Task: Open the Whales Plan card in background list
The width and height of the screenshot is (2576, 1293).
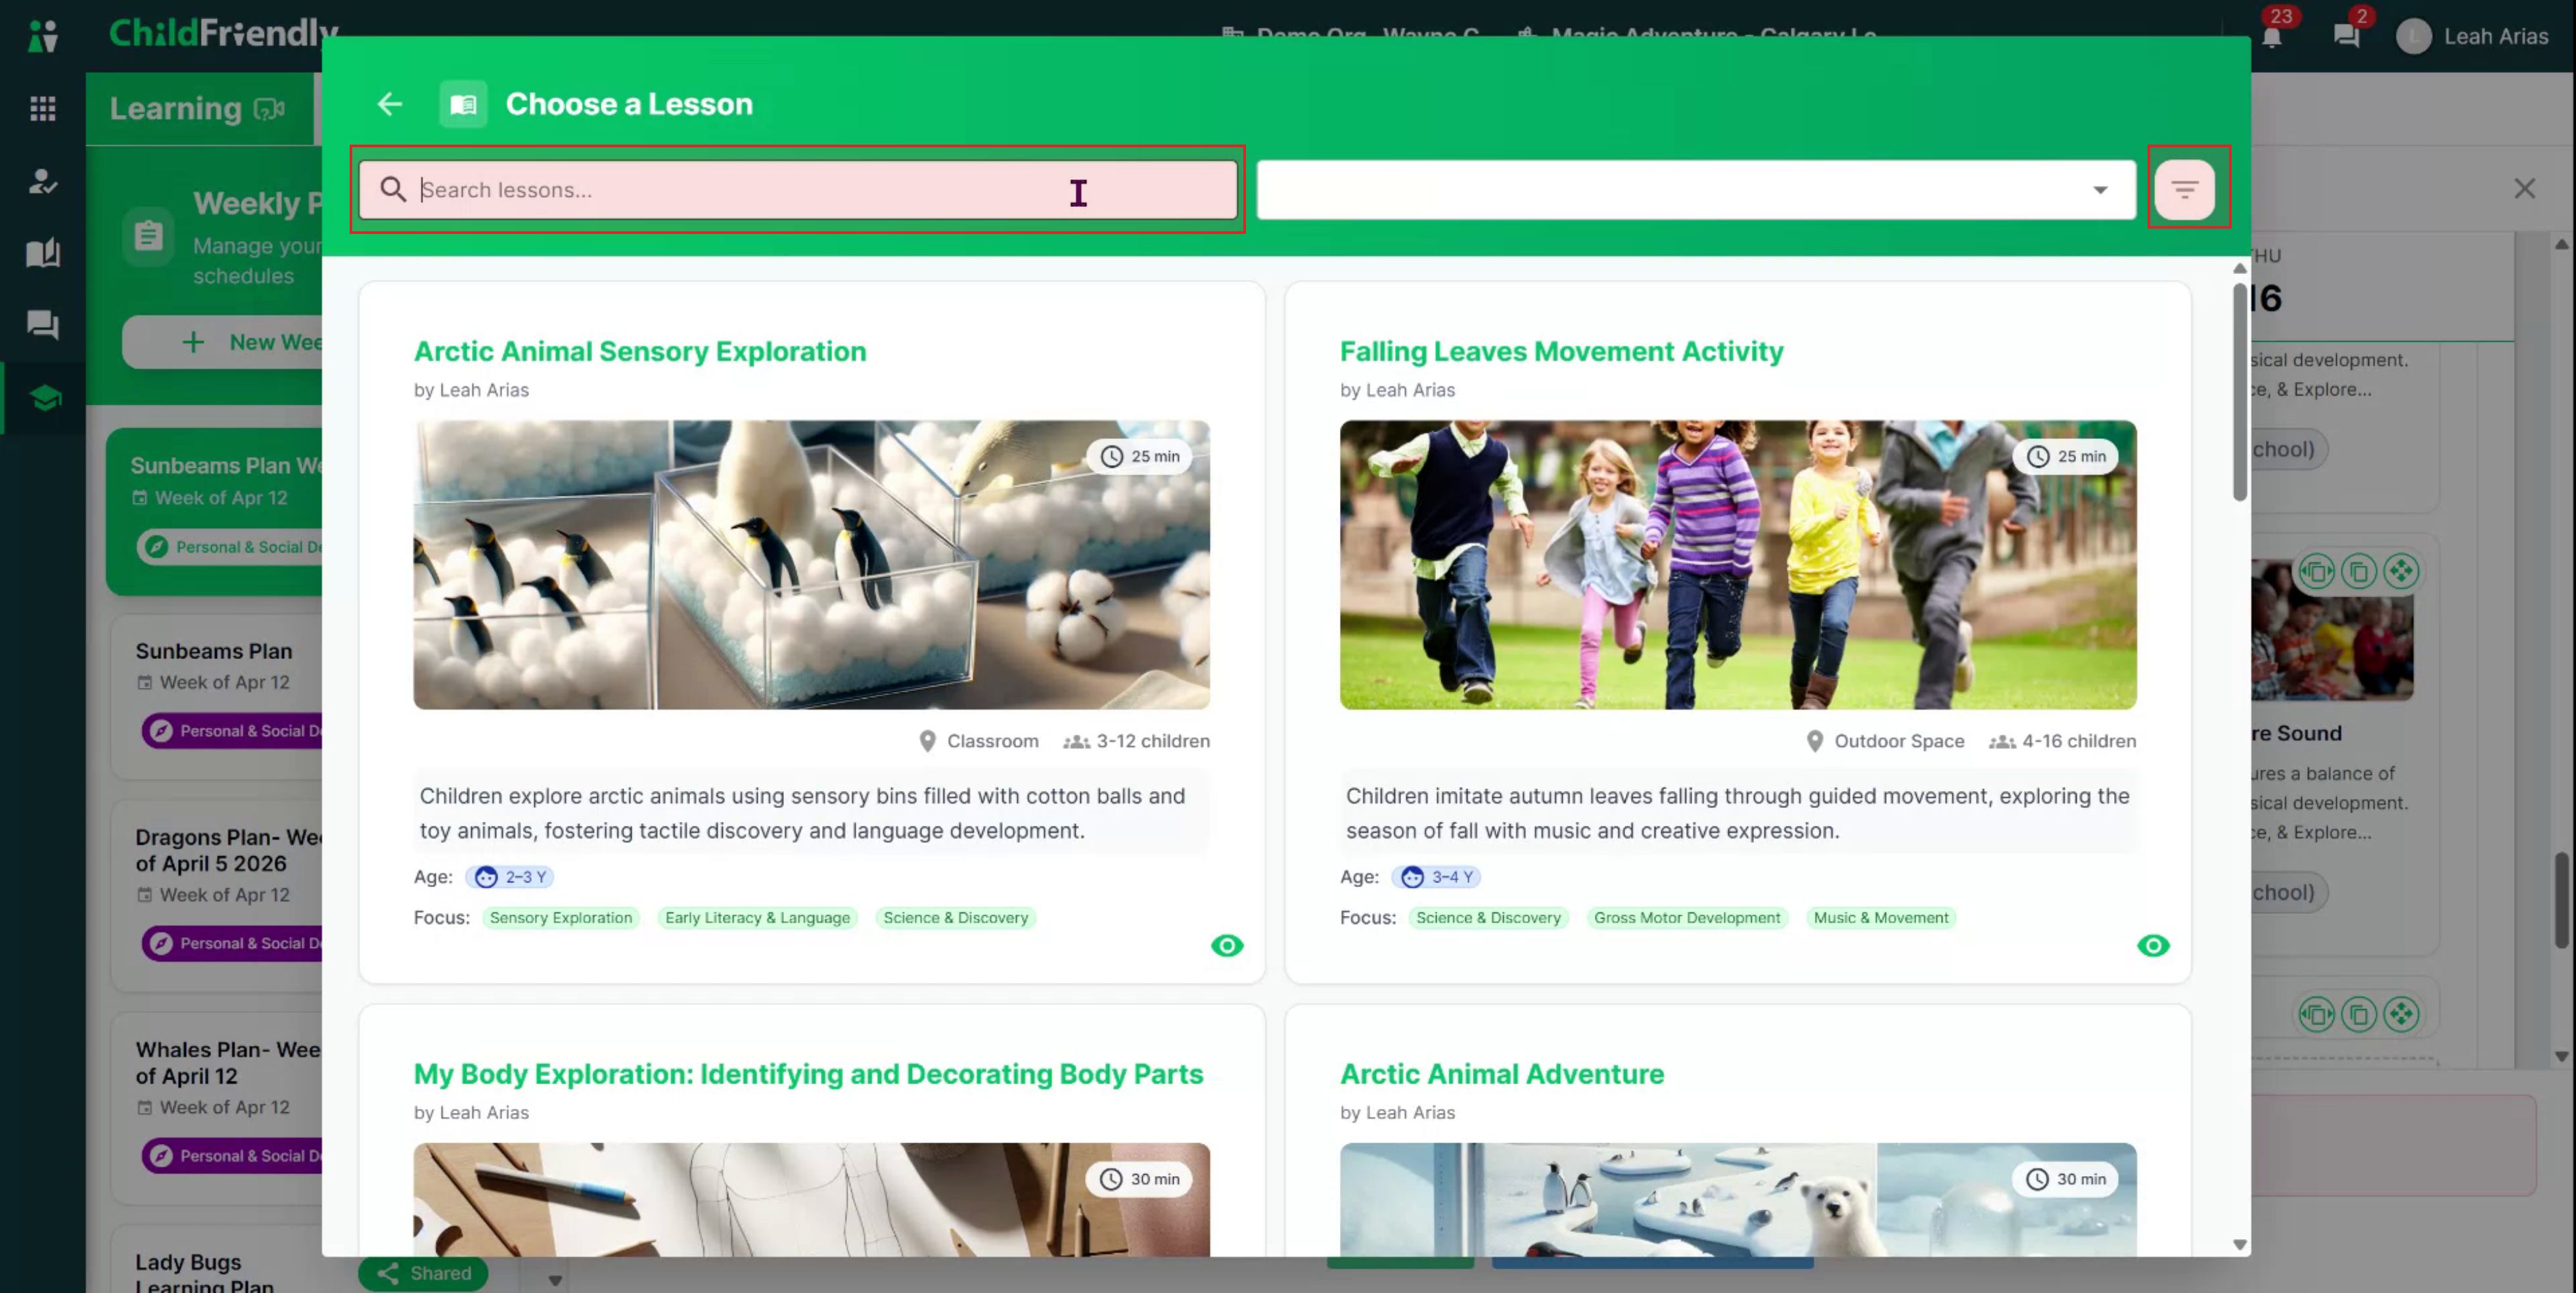Action: [216, 1108]
